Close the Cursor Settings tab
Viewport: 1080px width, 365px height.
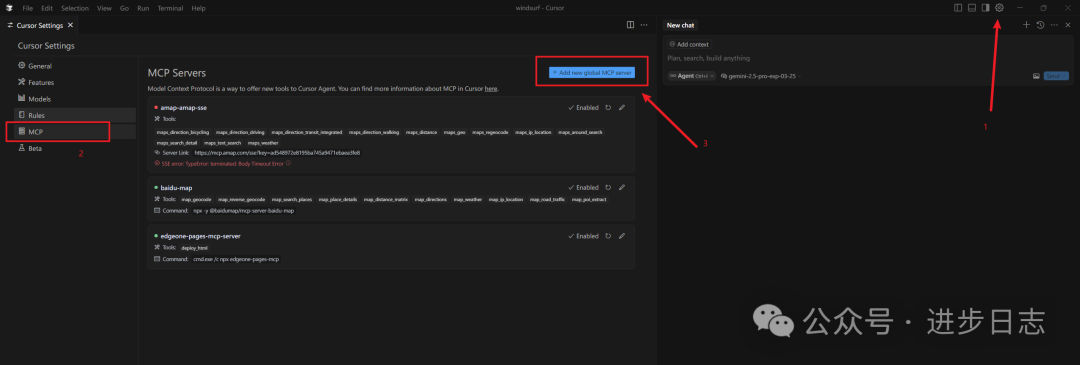click(70, 25)
